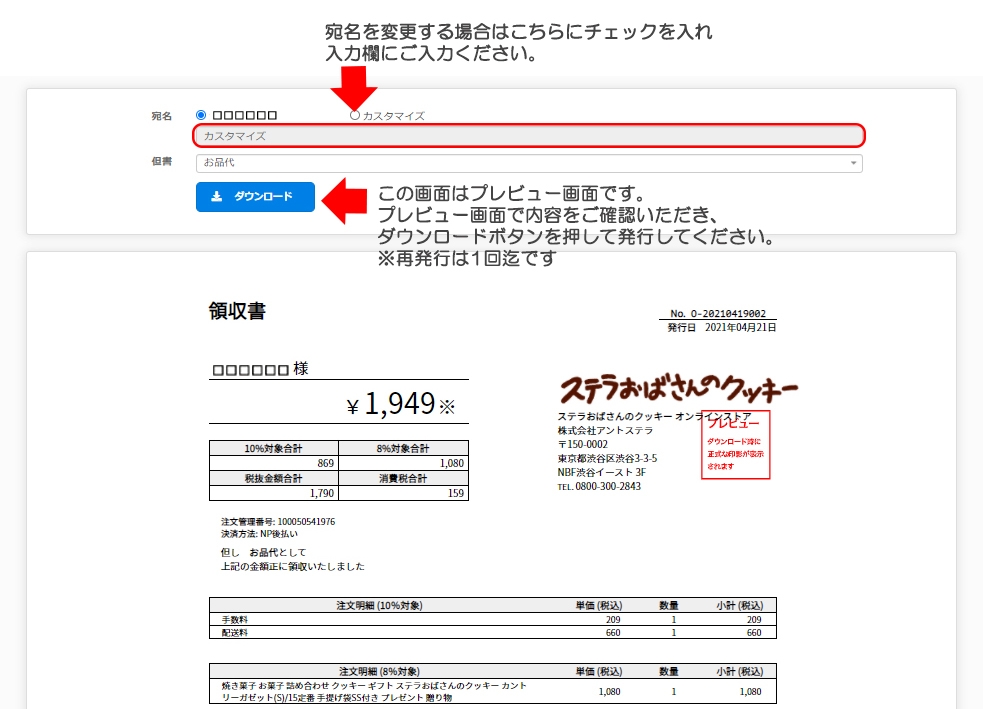The height and width of the screenshot is (709, 983).
Task: Select the default 宛名 radio button
Action: pos(201,116)
